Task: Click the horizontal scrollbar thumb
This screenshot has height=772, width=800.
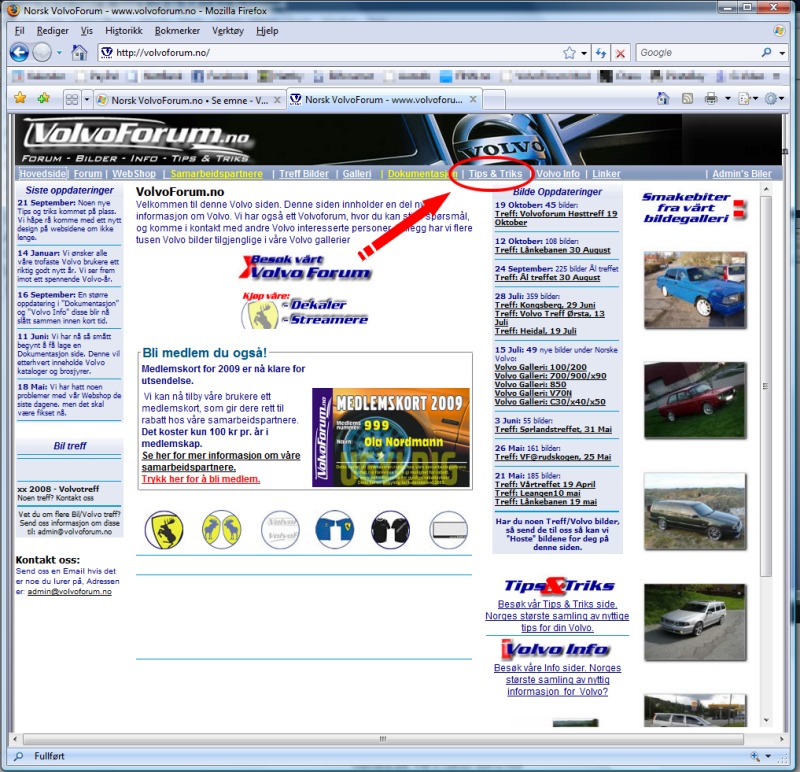Action: click(383, 739)
